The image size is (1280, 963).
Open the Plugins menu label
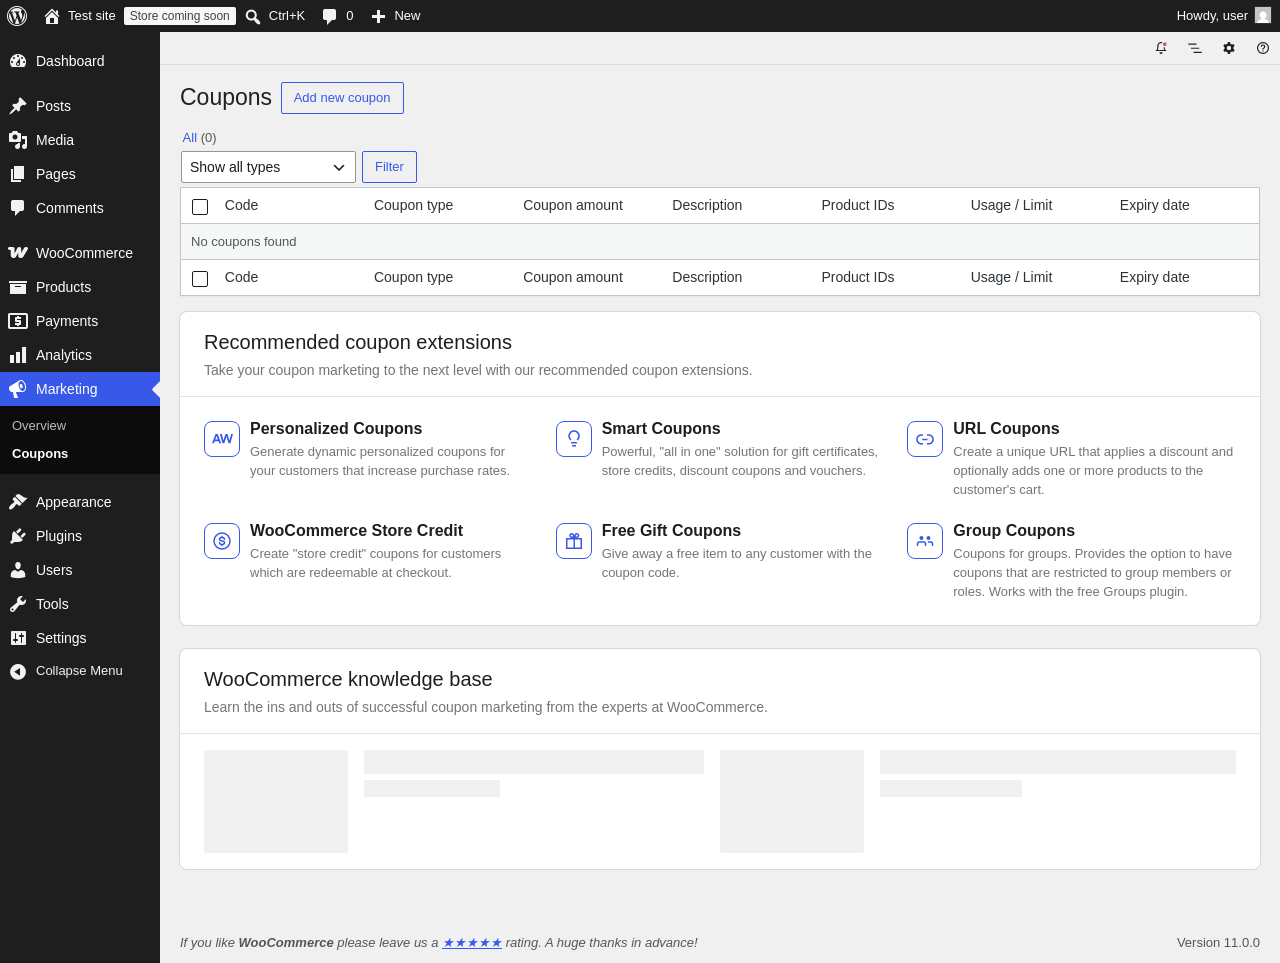[59, 536]
